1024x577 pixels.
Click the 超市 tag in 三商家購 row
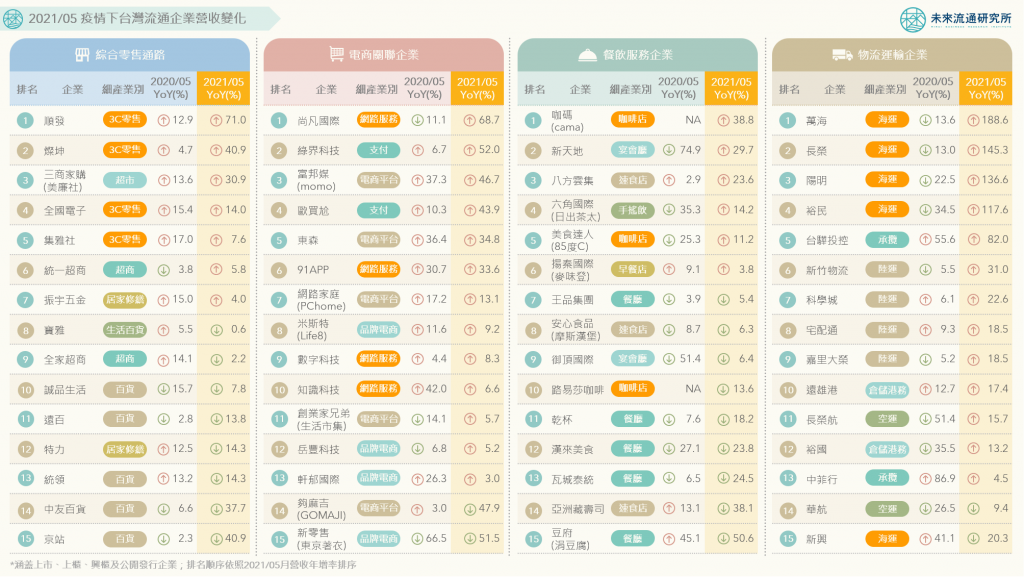(x=125, y=180)
